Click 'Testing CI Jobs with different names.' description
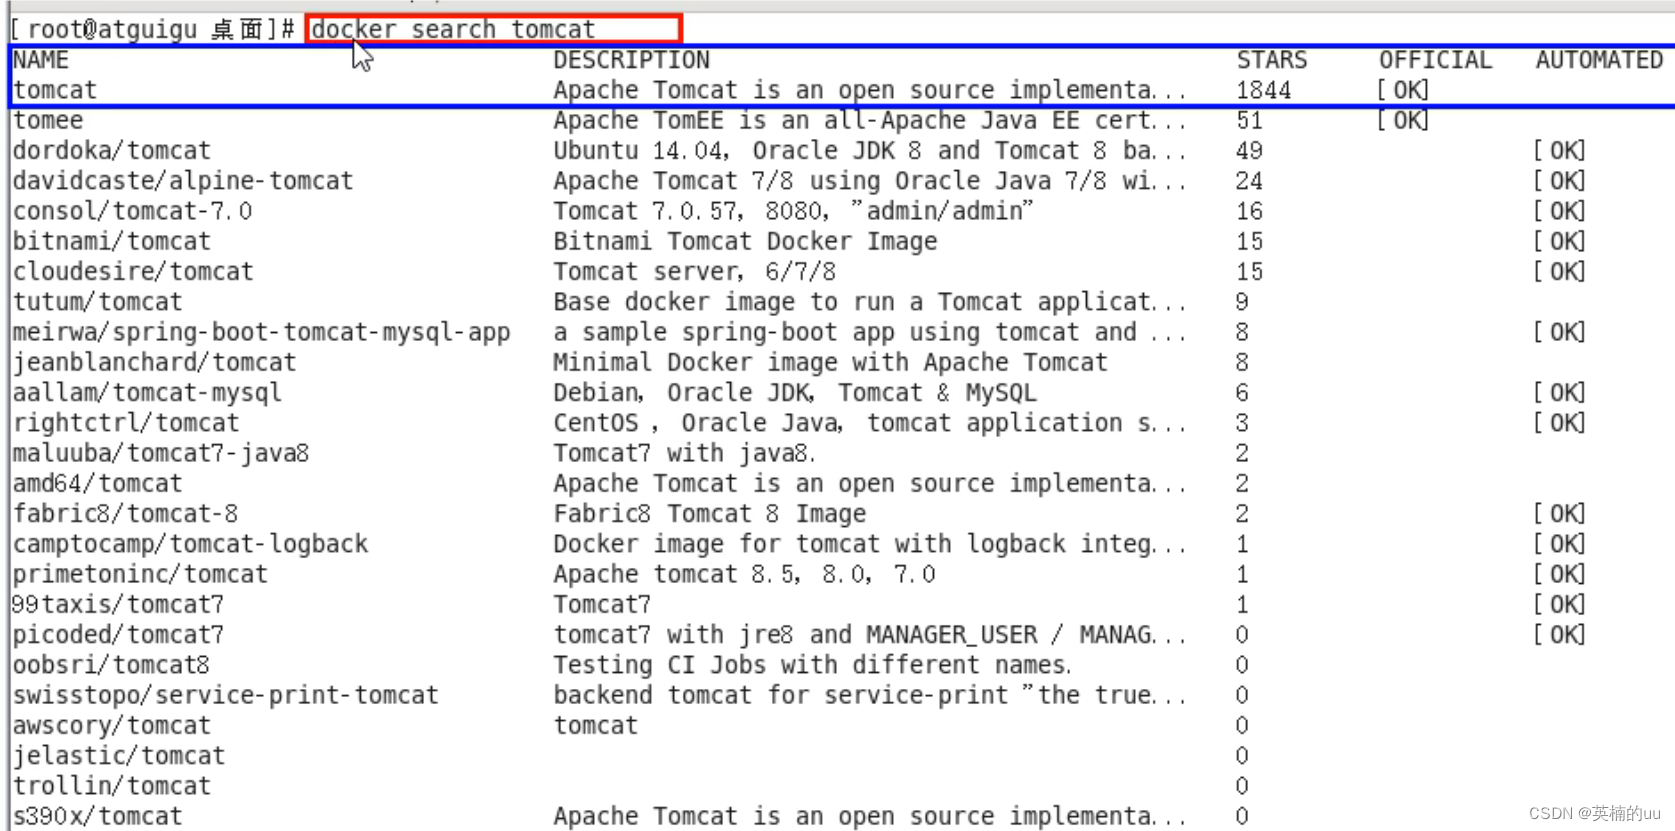This screenshot has width=1675, height=831. pos(812,665)
